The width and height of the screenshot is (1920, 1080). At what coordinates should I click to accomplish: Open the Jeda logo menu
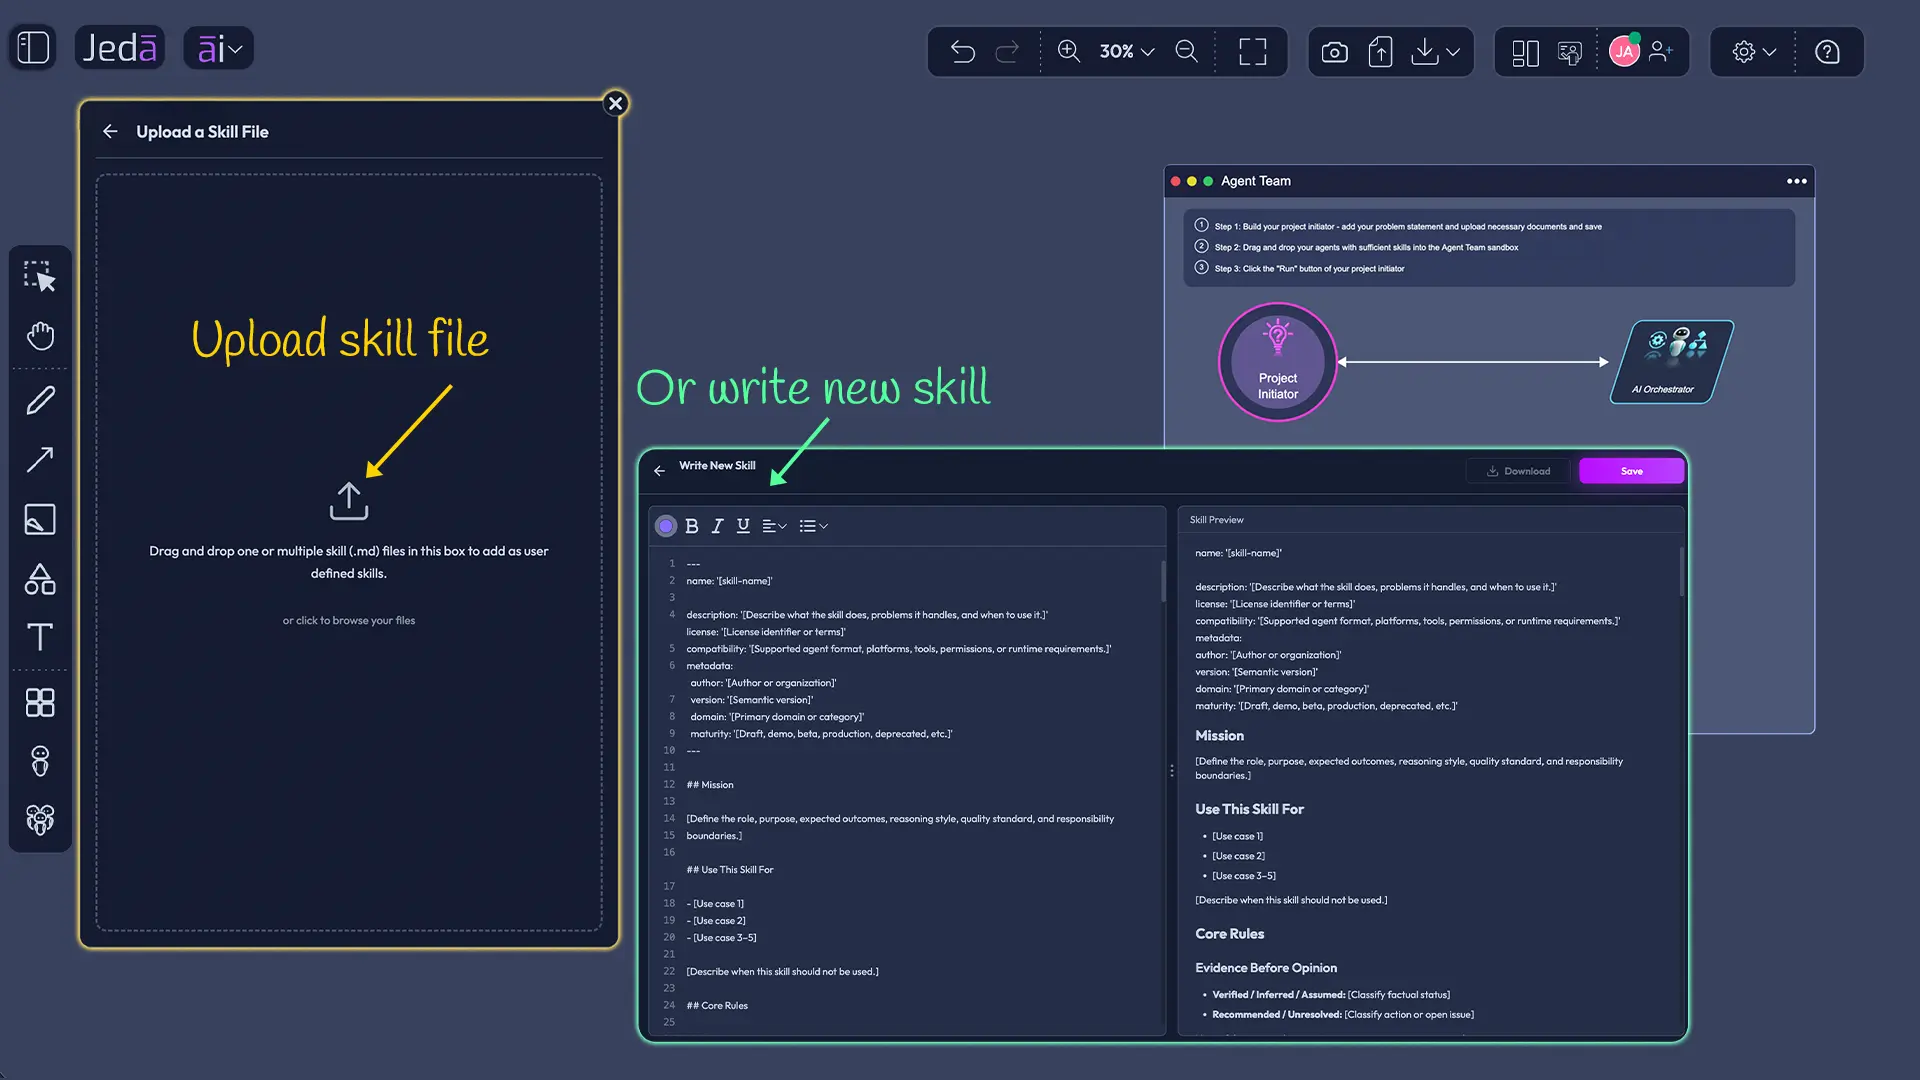[x=120, y=48]
